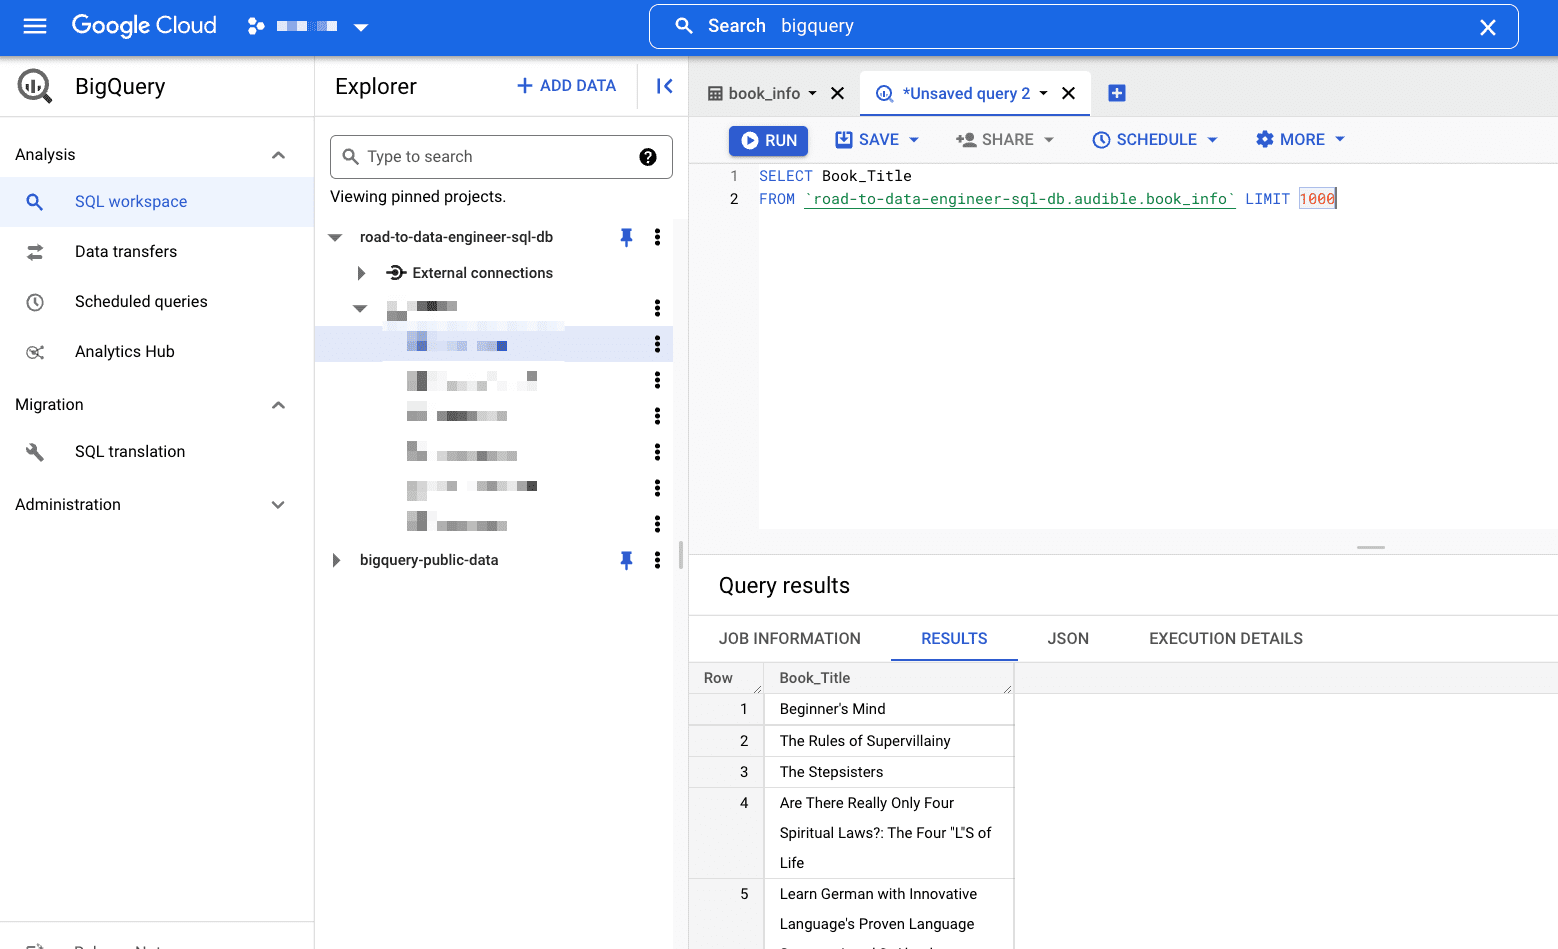This screenshot has height=949, width=1558.
Task: Open a new query tab with the plus icon
Action: [1116, 92]
